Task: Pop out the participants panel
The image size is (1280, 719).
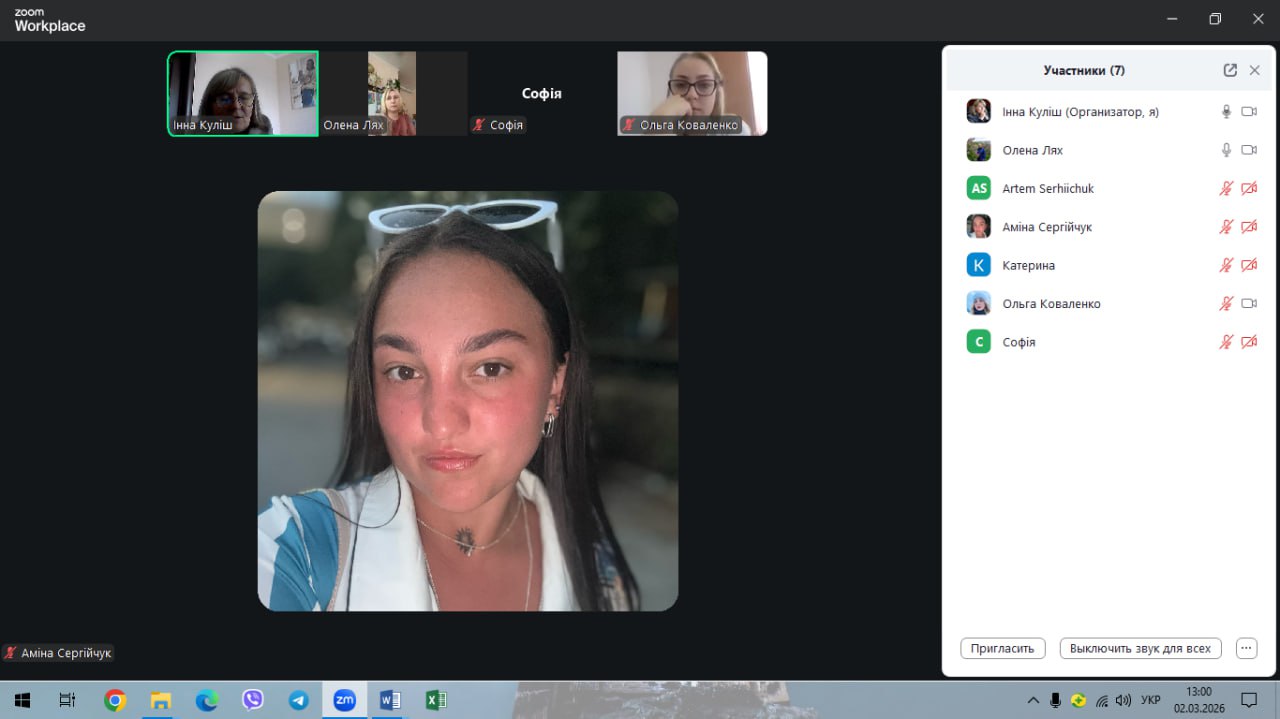Action: coord(1230,70)
